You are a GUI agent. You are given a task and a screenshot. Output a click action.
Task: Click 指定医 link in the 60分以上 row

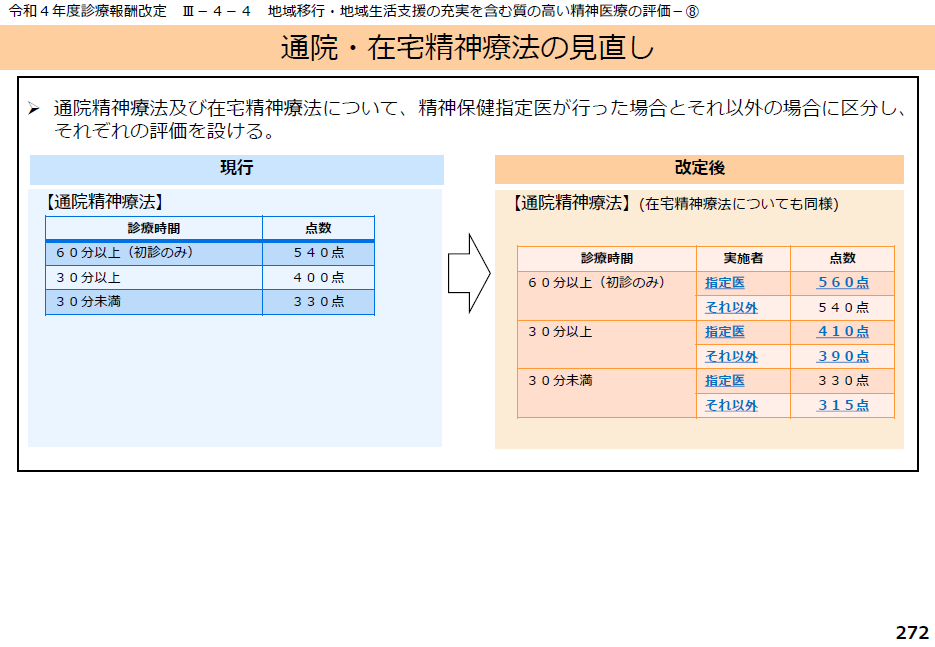(x=725, y=283)
